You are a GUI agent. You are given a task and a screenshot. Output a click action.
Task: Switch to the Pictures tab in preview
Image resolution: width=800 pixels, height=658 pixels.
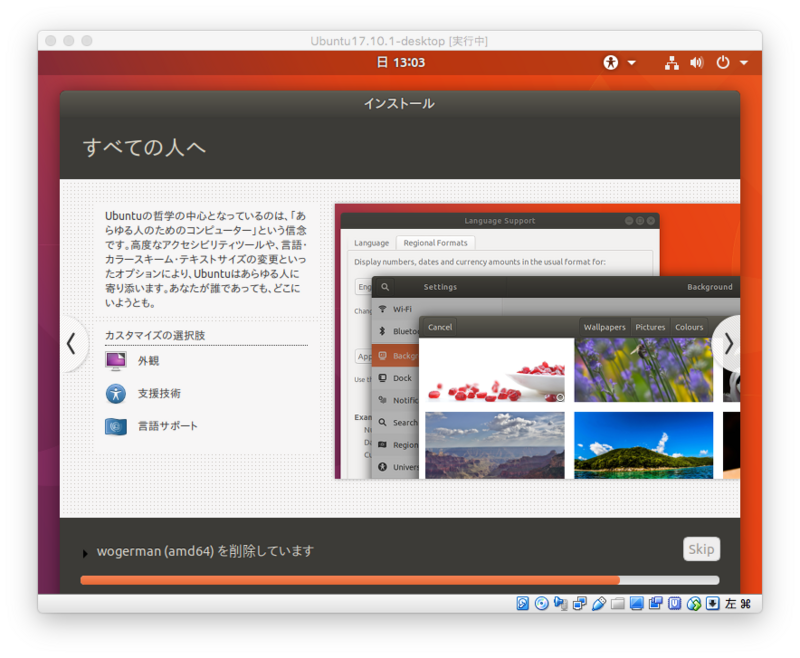(650, 327)
